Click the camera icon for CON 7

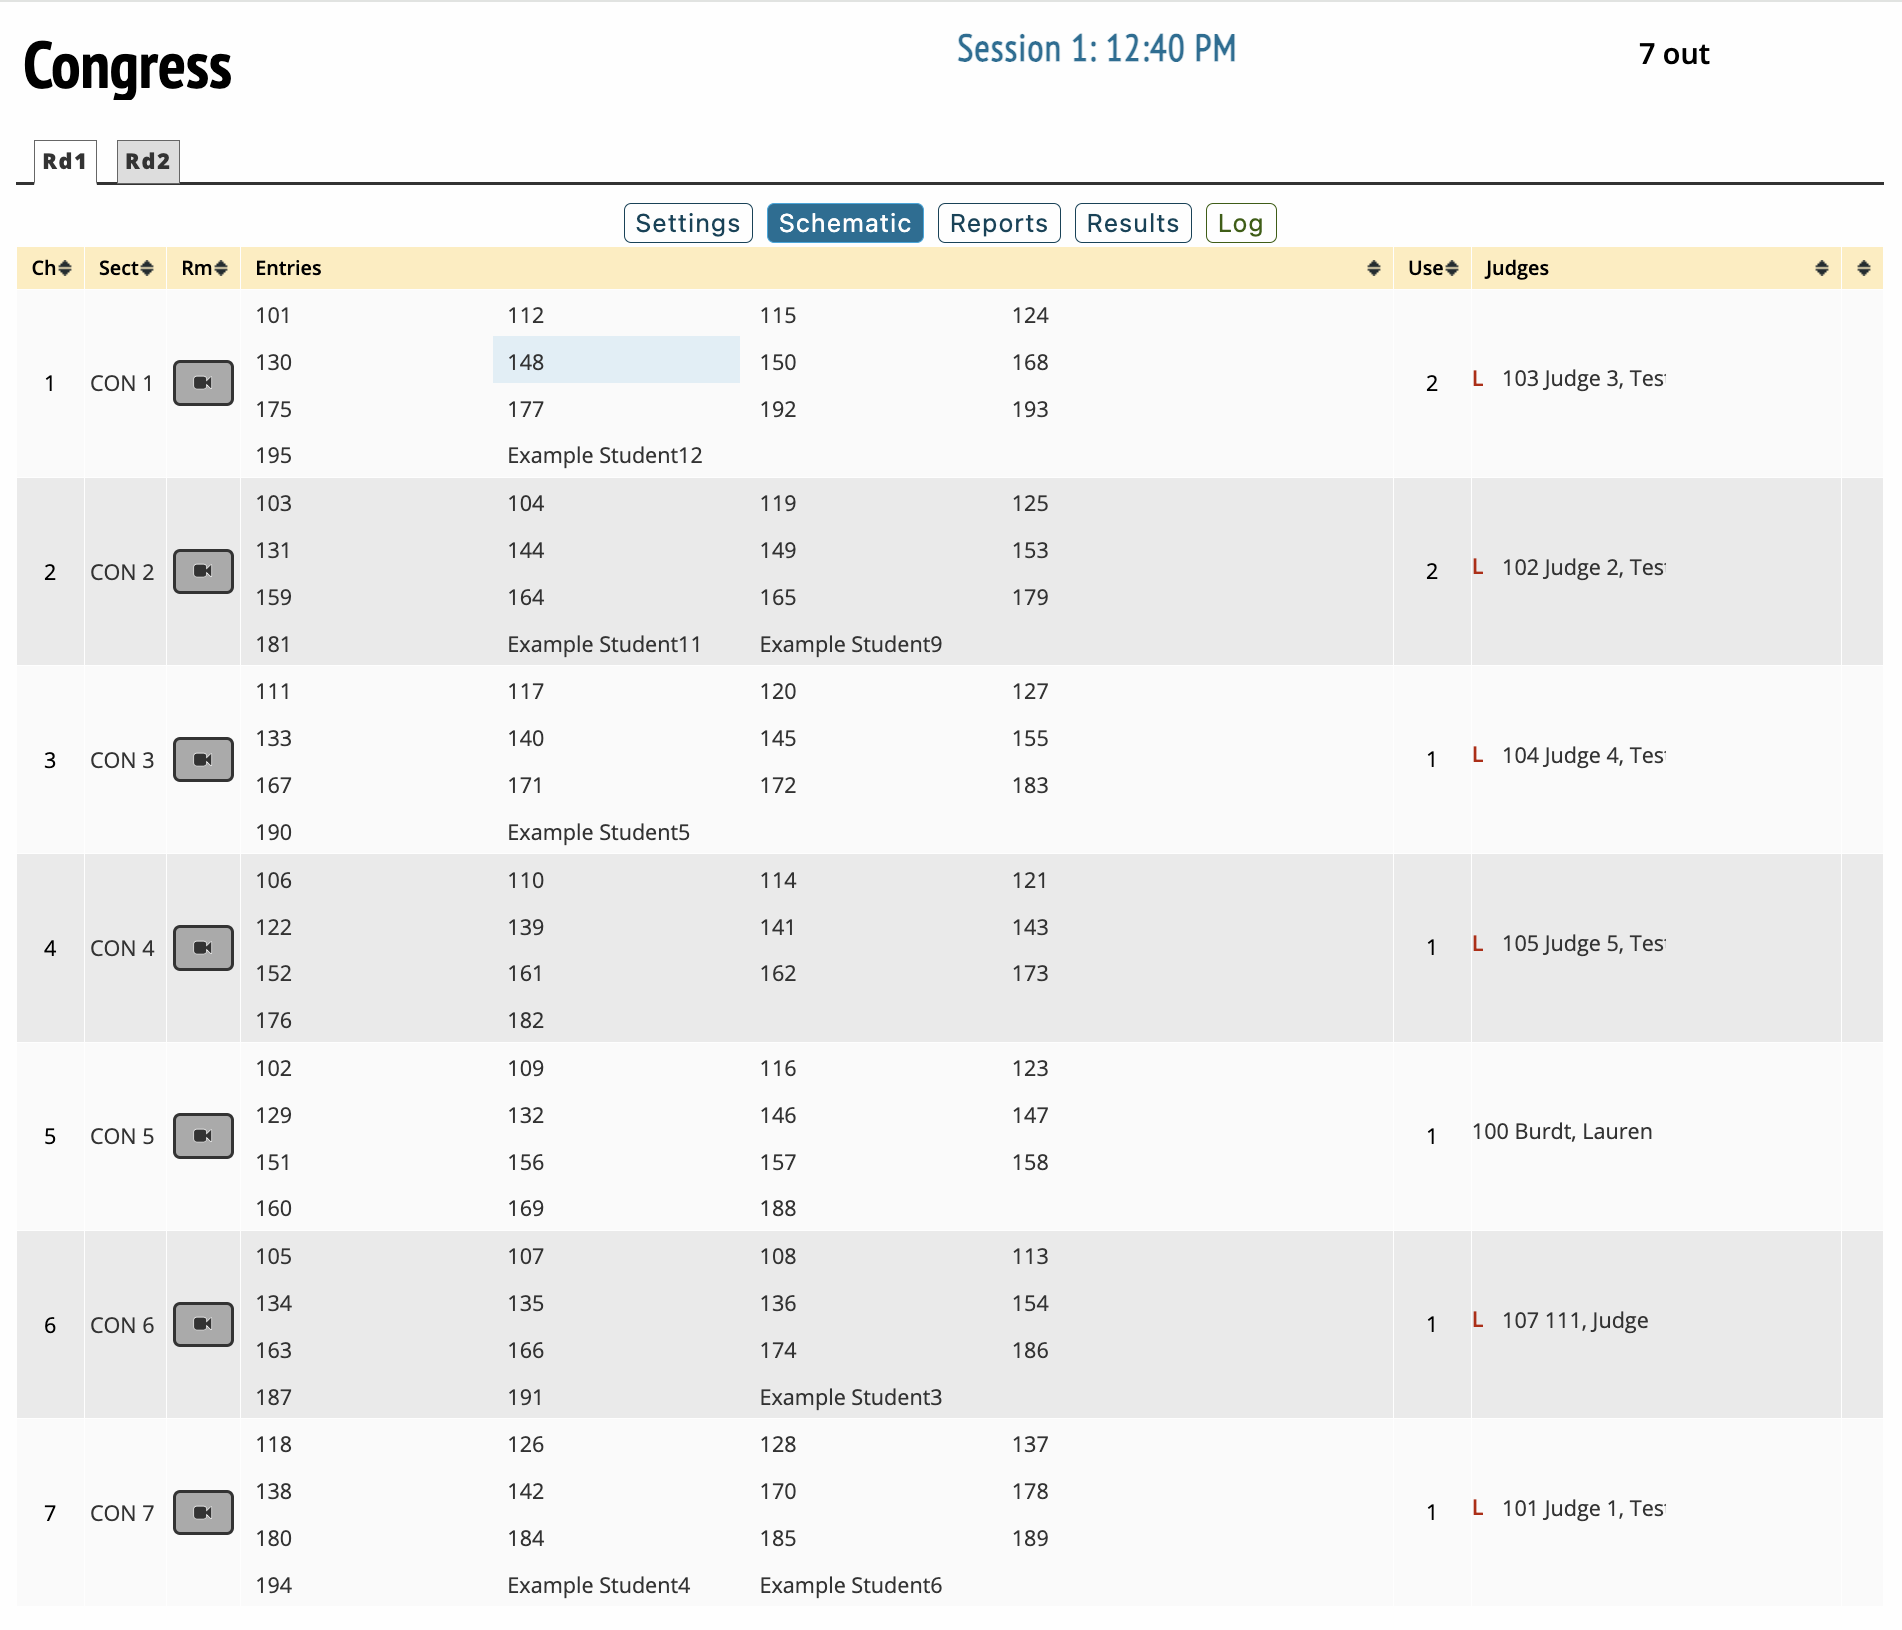point(203,1513)
